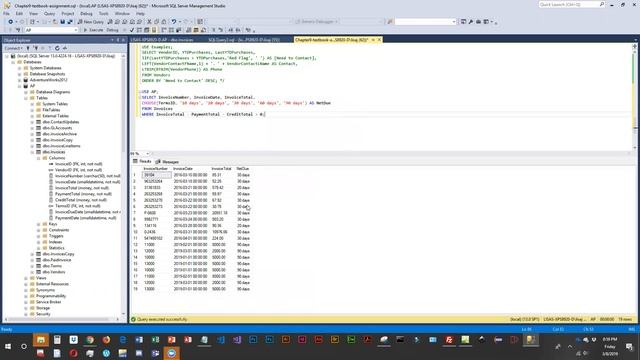
Task: Expand the System Databases node
Action: pos(20,68)
